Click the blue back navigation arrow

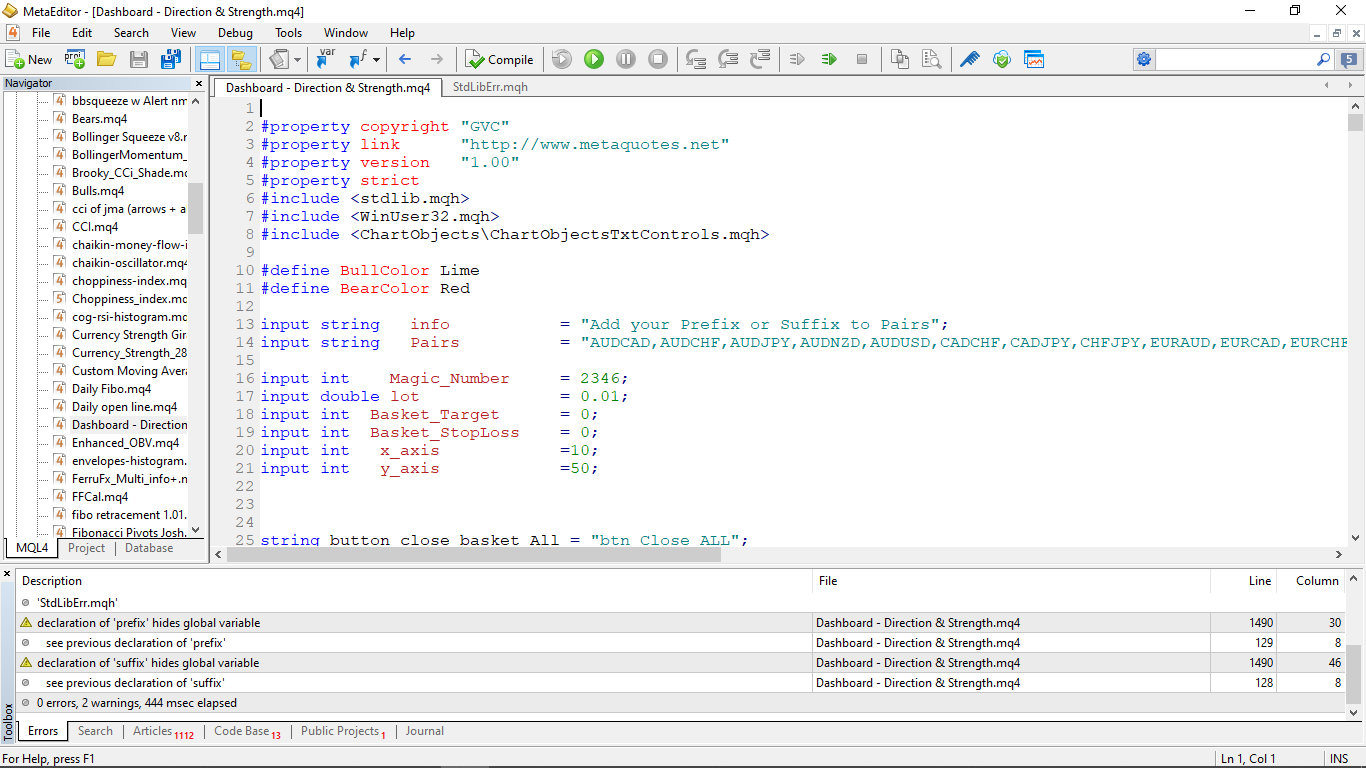(x=405, y=59)
